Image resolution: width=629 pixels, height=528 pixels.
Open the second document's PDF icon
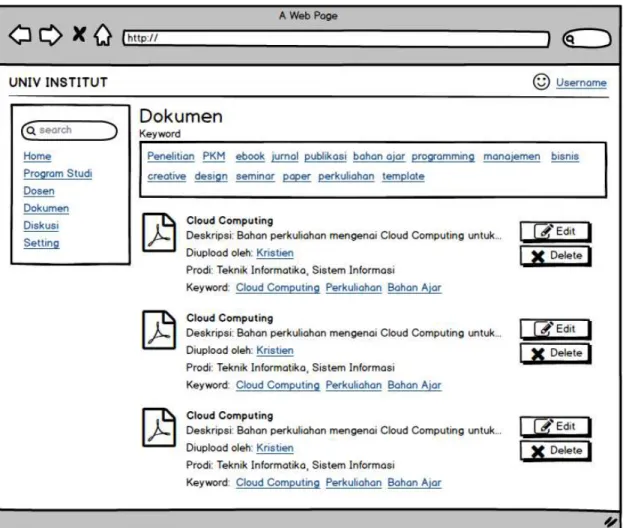159,330
